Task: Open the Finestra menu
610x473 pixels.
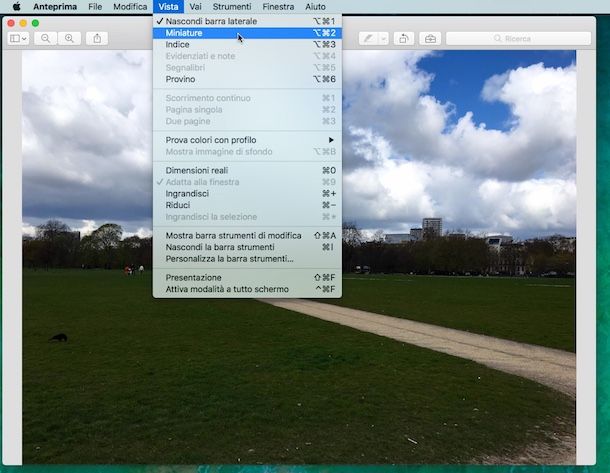Action: pos(278,7)
